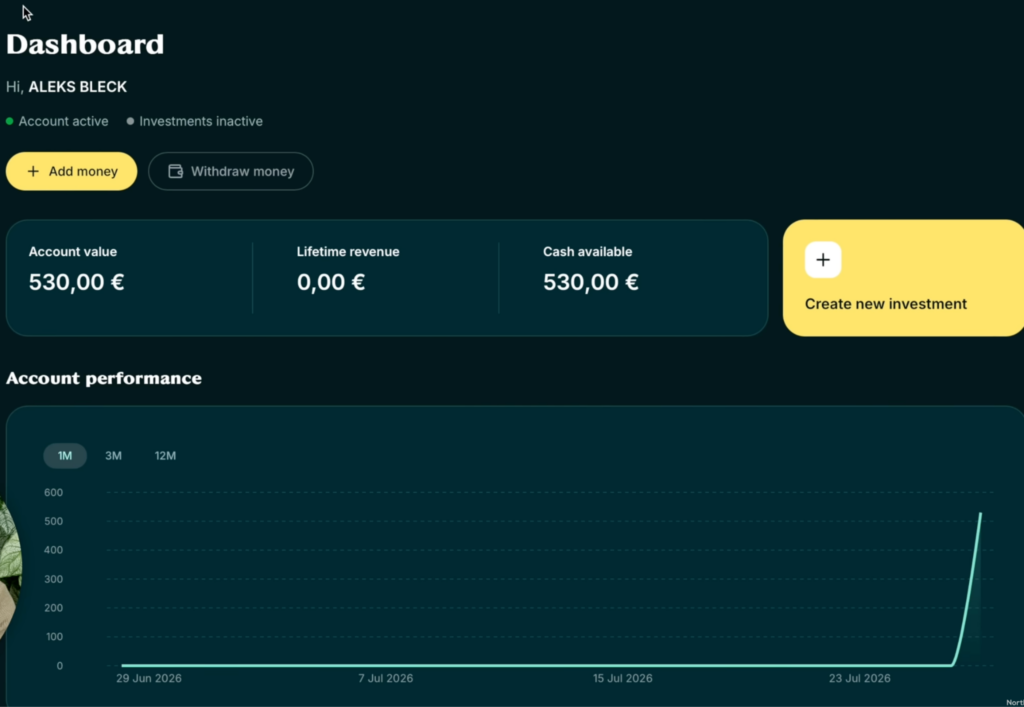Click the Investments inactive status label
Viewport: 1024px width, 707px height.
[x=200, y=121]
